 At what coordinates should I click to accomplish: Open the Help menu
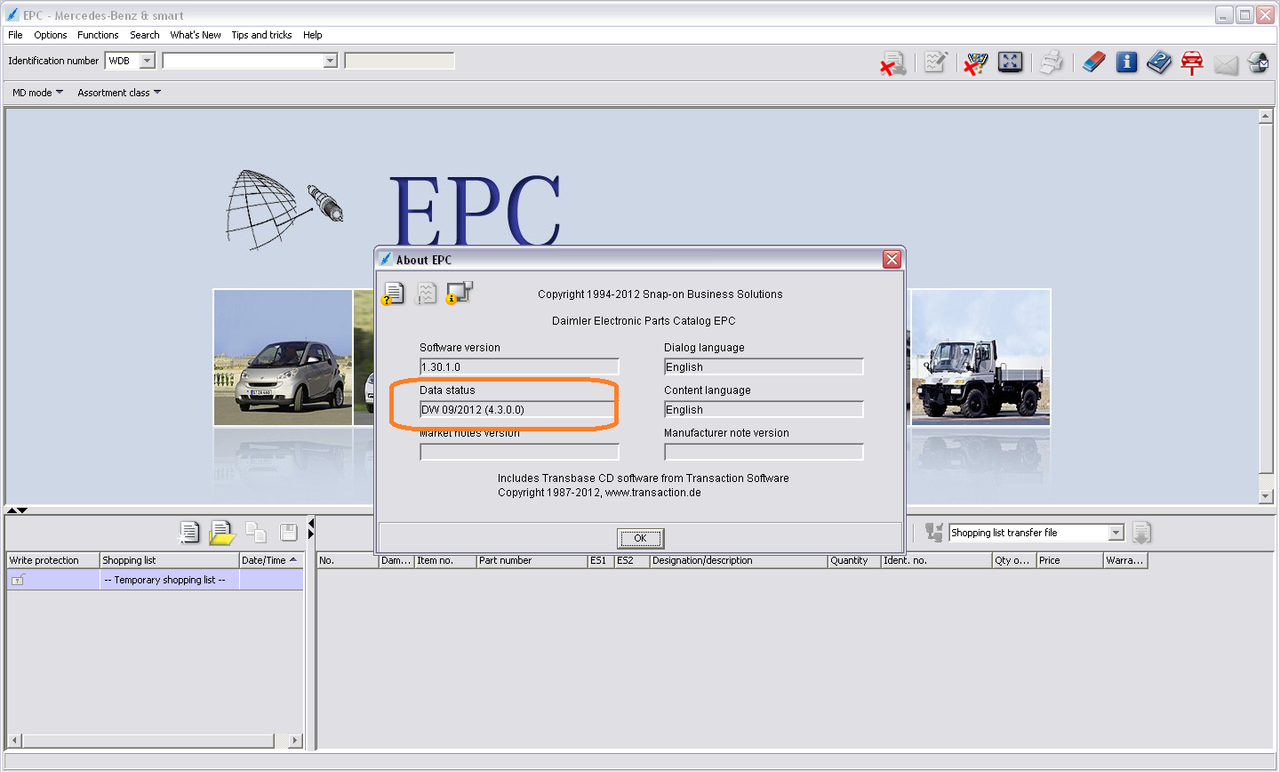coord(313,35)
